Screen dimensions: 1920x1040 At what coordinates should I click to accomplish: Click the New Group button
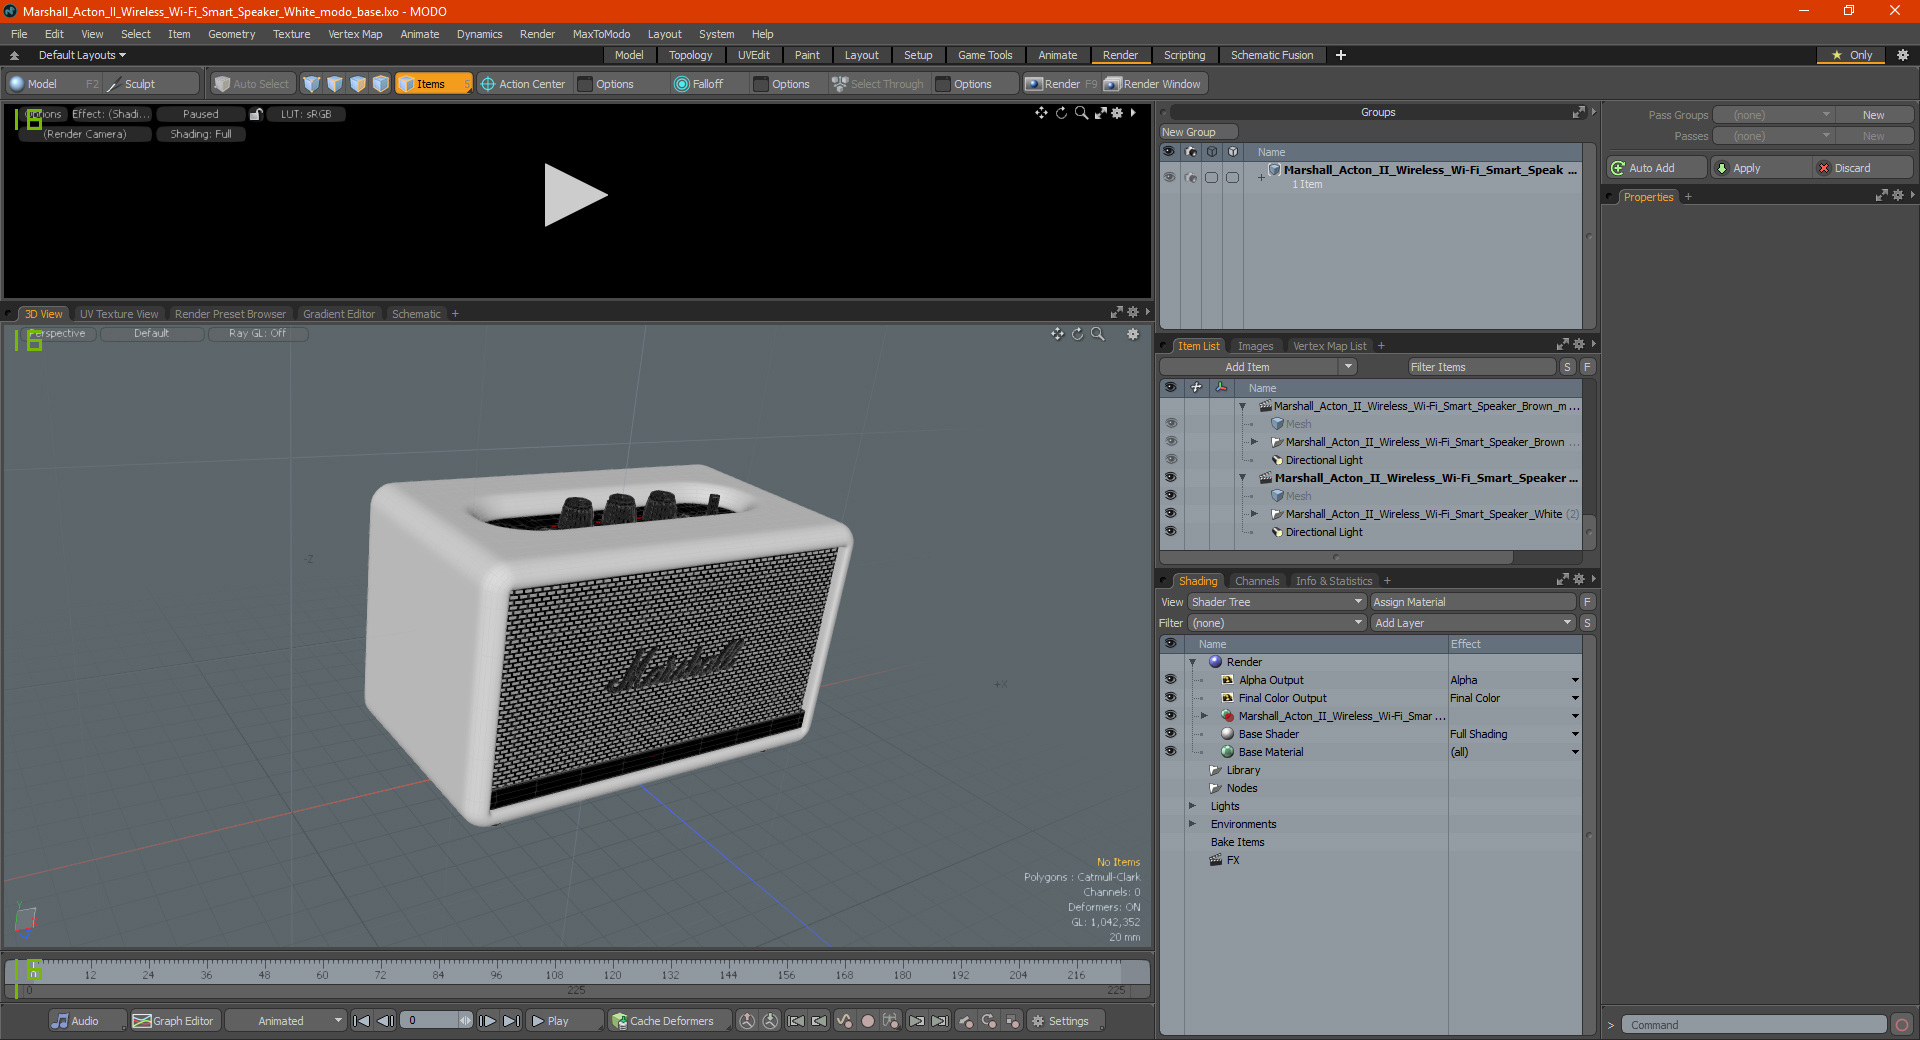1198,132
